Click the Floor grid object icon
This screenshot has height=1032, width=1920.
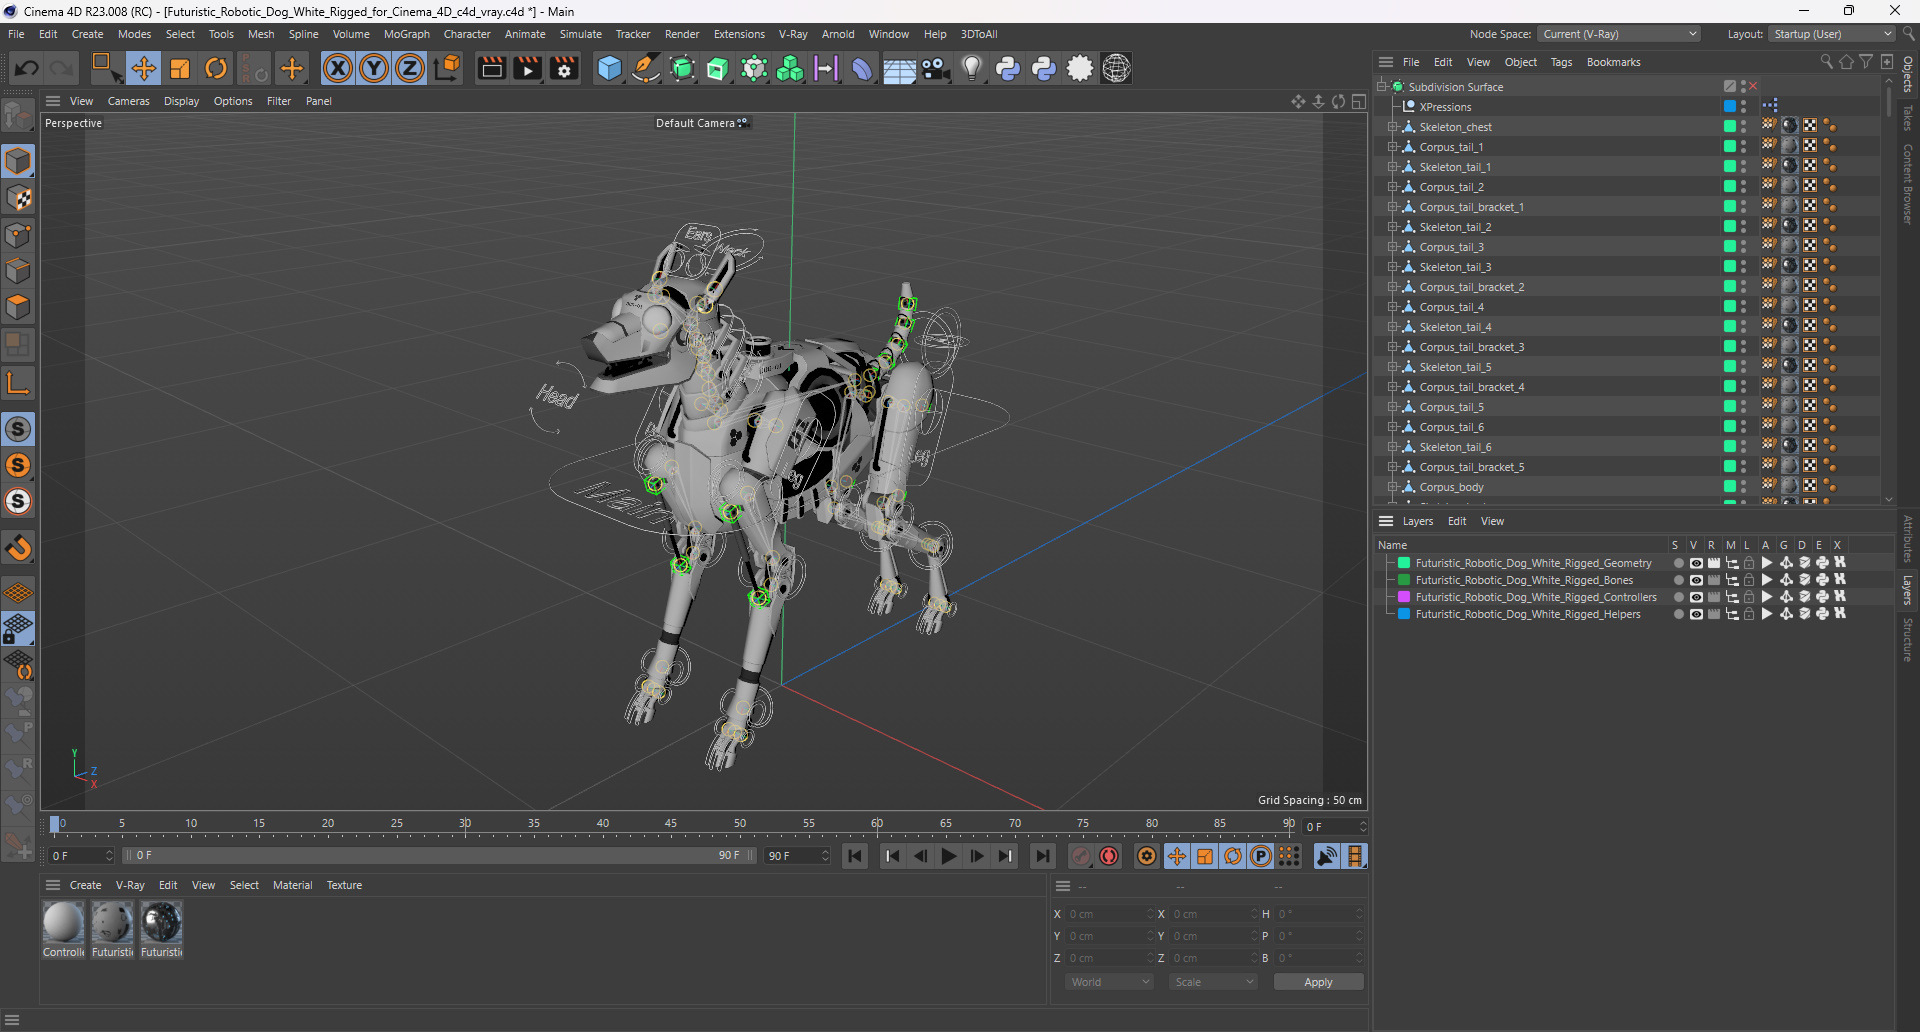898,68
